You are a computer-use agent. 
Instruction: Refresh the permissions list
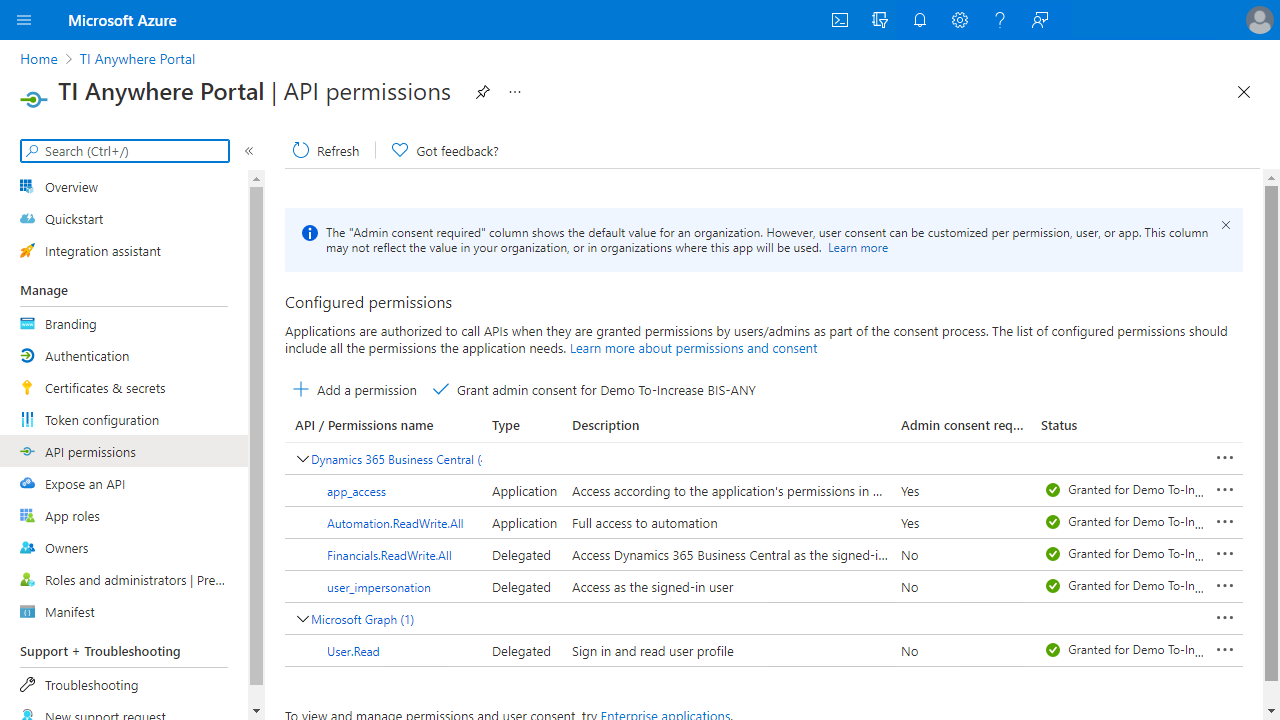(x=326, y=151)
